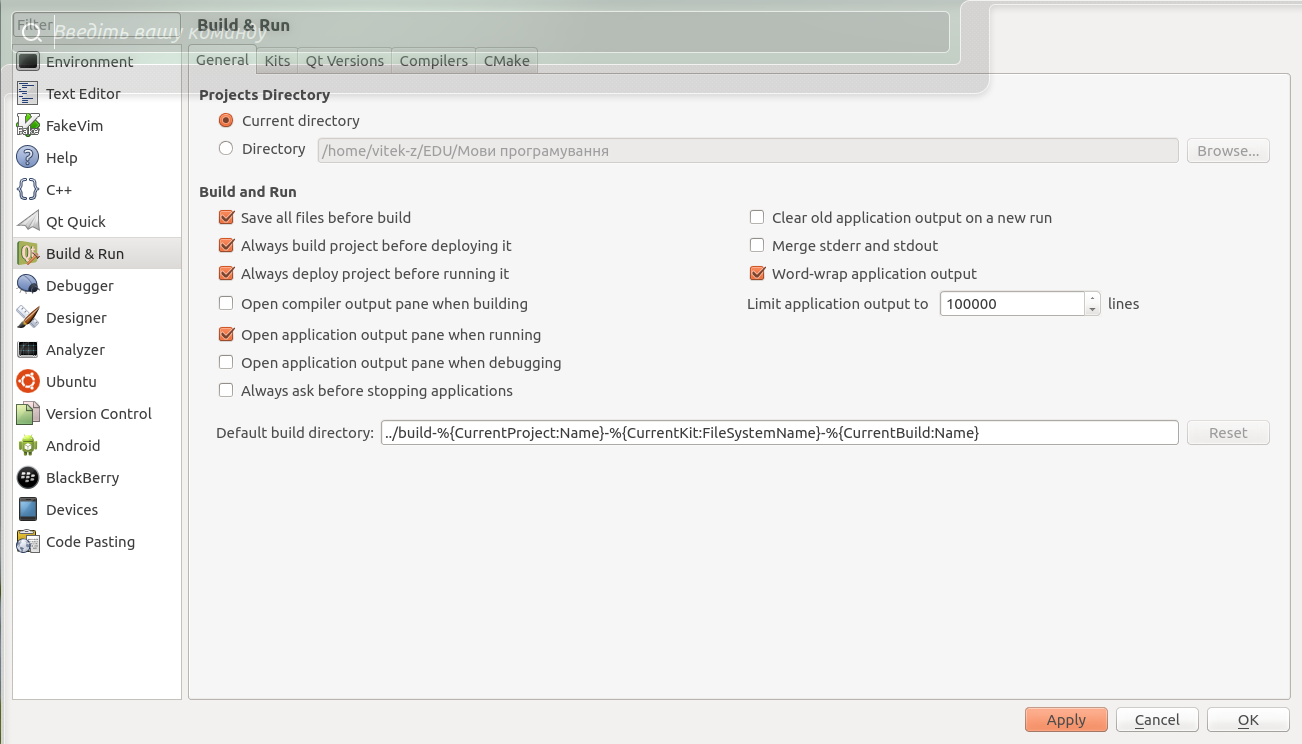Select the Android category icon
Screen dimensions: 1302x744
coord(28,446)
